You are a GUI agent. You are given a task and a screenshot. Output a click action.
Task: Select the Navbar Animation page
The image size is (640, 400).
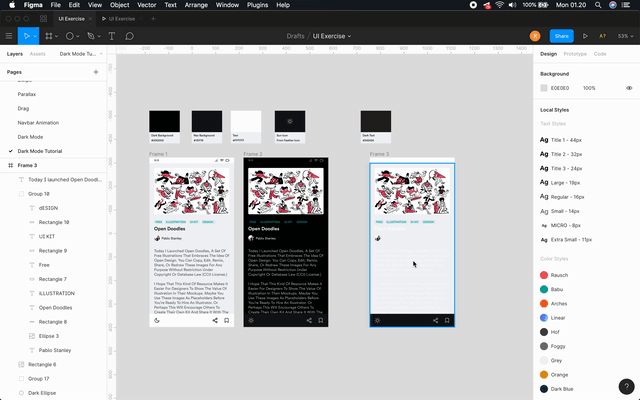(38, 123)
